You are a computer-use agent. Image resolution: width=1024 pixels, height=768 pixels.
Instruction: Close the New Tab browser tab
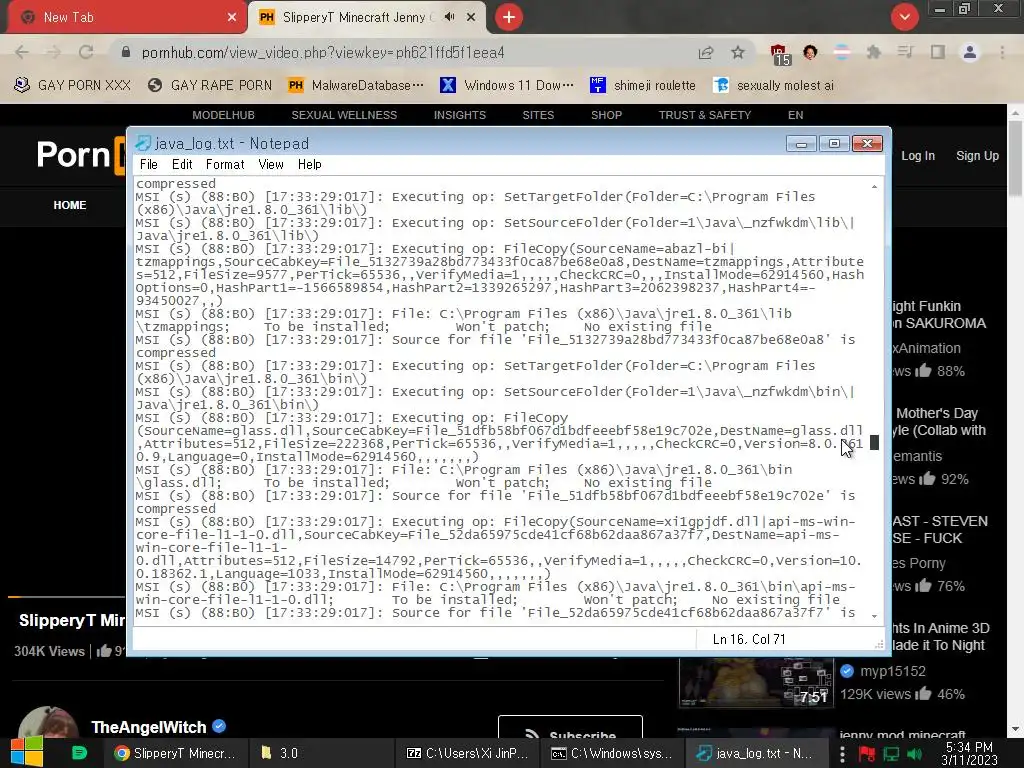[x=232, y=17]
